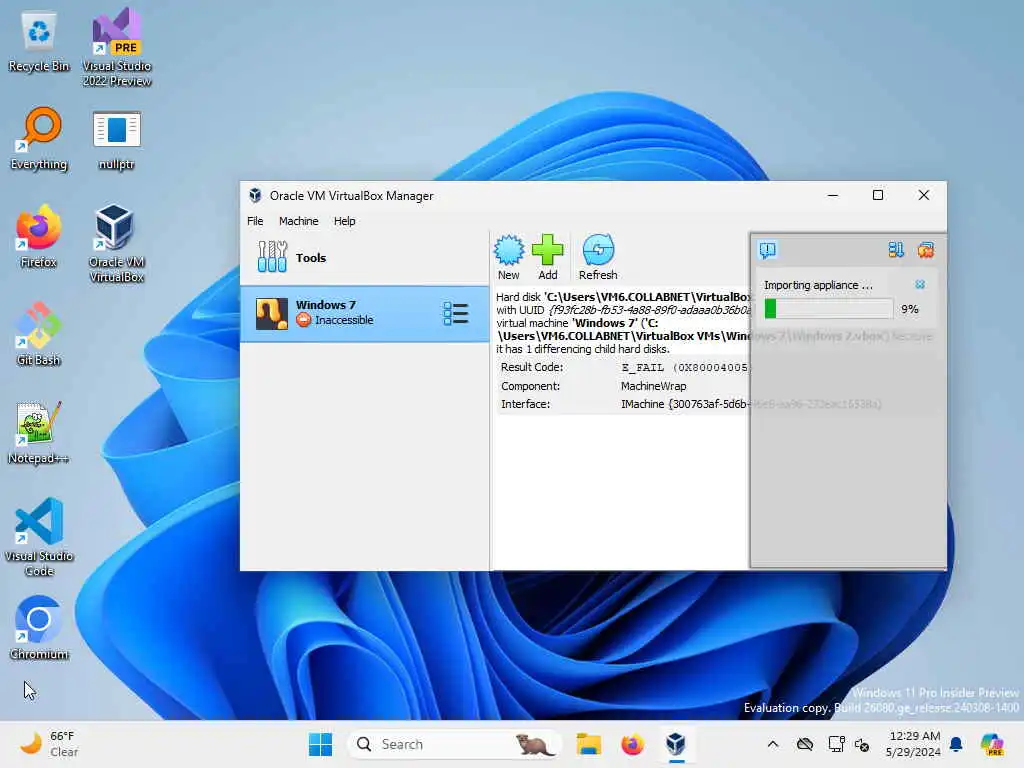This screenshot has height=768, width=1024.
Task: Open File Explorer from taskbar
Action: click(588, 744)
